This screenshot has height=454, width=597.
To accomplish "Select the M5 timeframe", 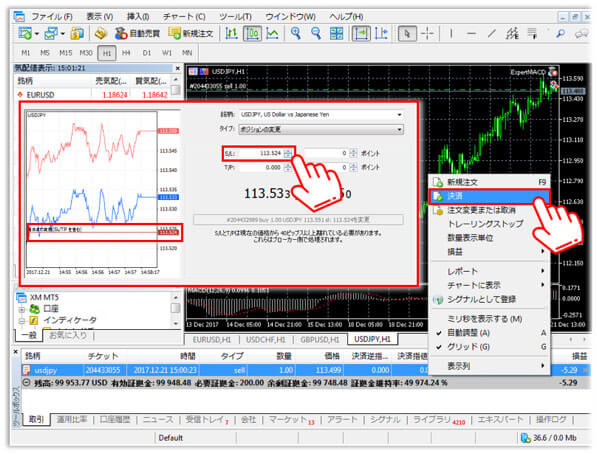I will click(45, 53).
